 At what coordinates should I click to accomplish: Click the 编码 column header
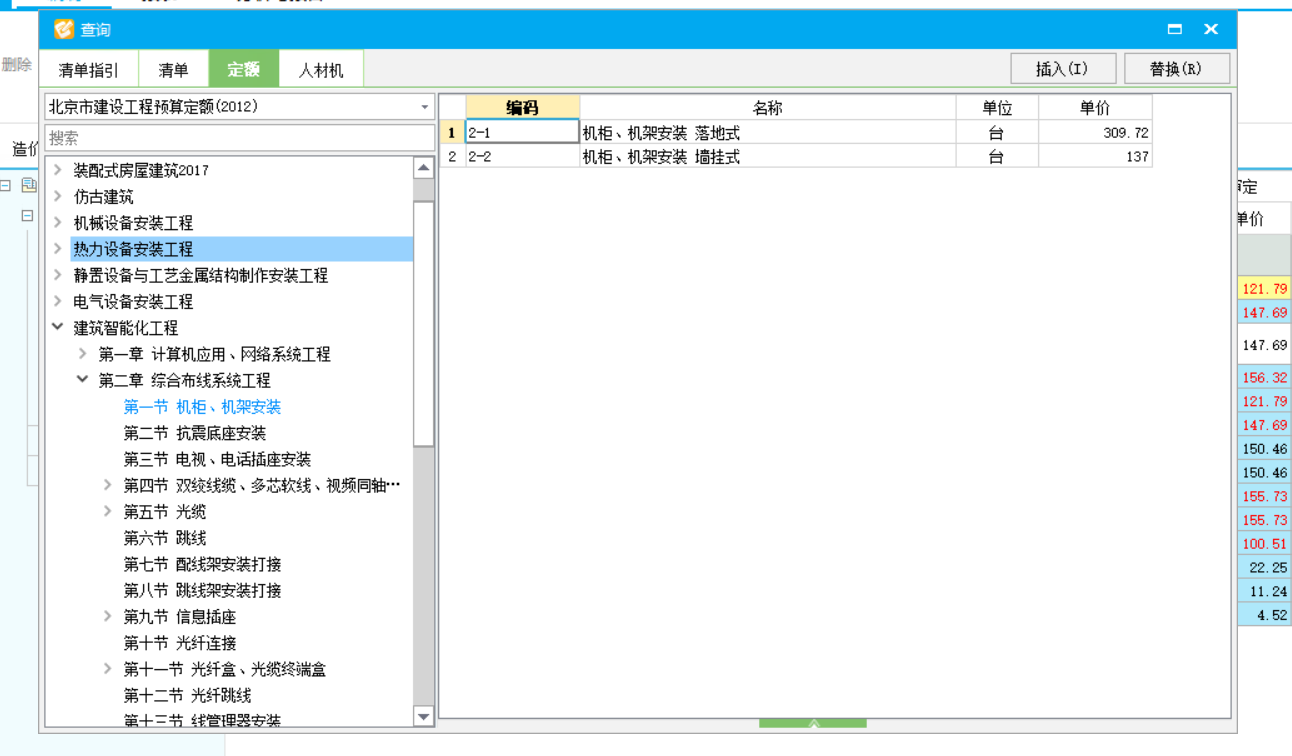click(x=522, y=108)
